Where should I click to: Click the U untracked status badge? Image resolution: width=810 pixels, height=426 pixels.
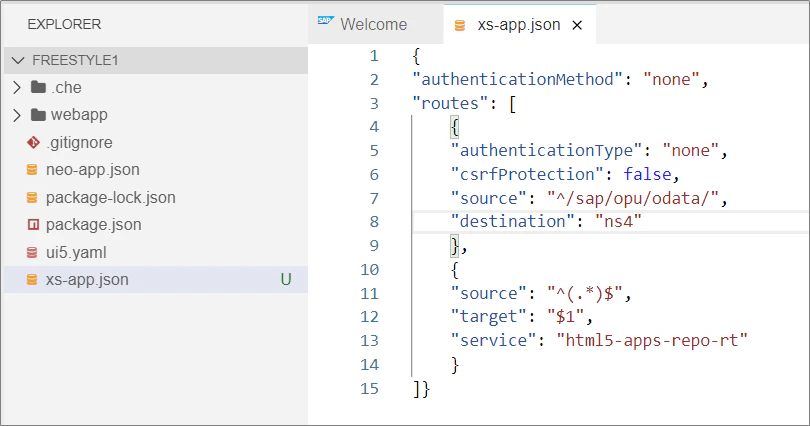point(286,279)
